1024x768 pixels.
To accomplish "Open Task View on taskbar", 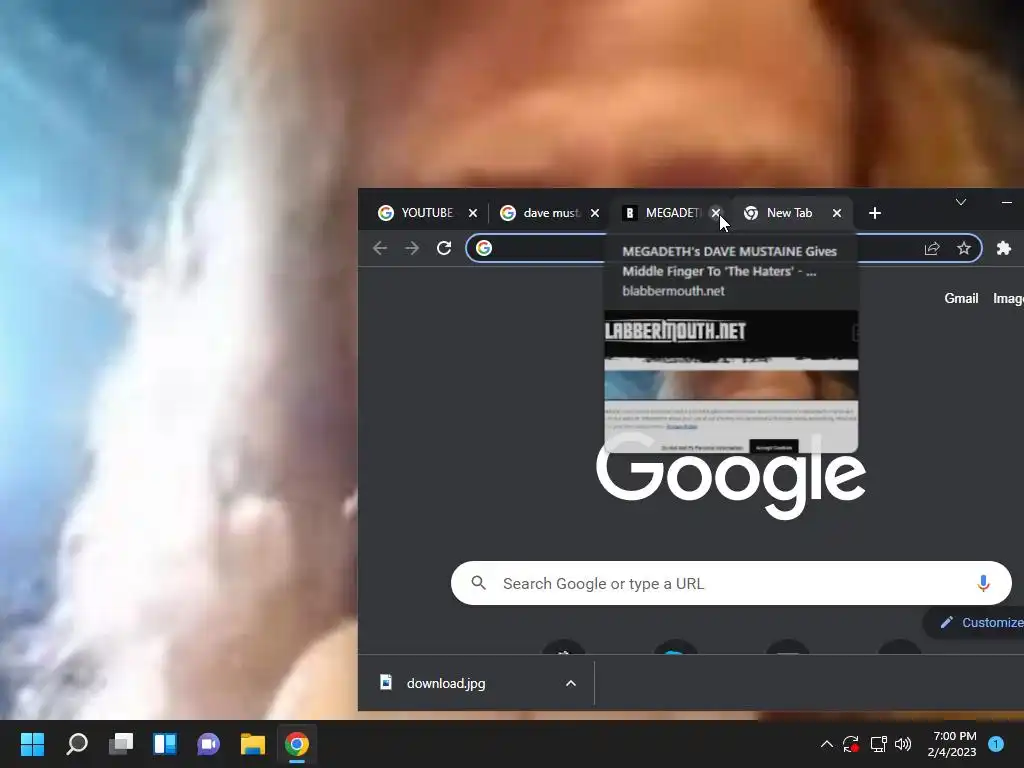I will click(x=121, y=744).
